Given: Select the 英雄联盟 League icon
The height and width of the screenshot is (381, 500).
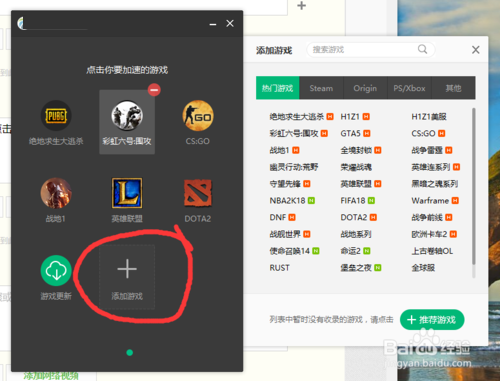Looking at the screenshot, I should tap(127, 193).
